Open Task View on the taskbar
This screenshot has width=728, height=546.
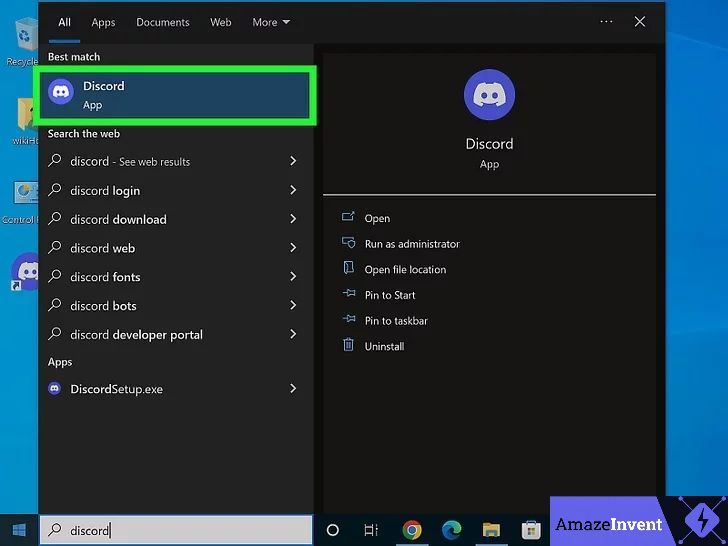[x=371, y=530]
